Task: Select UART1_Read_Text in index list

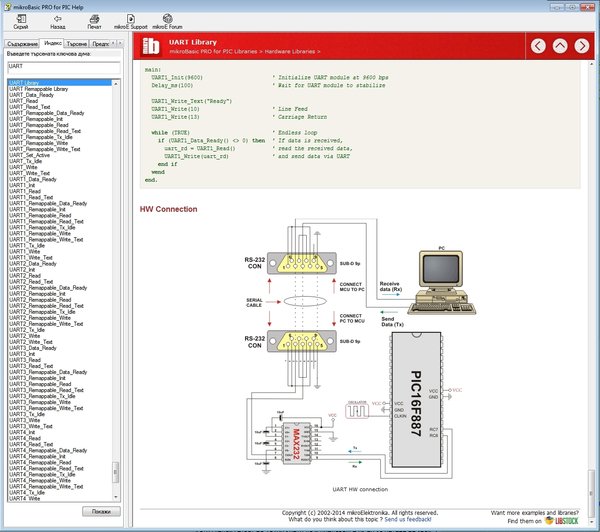Action: 31,197
